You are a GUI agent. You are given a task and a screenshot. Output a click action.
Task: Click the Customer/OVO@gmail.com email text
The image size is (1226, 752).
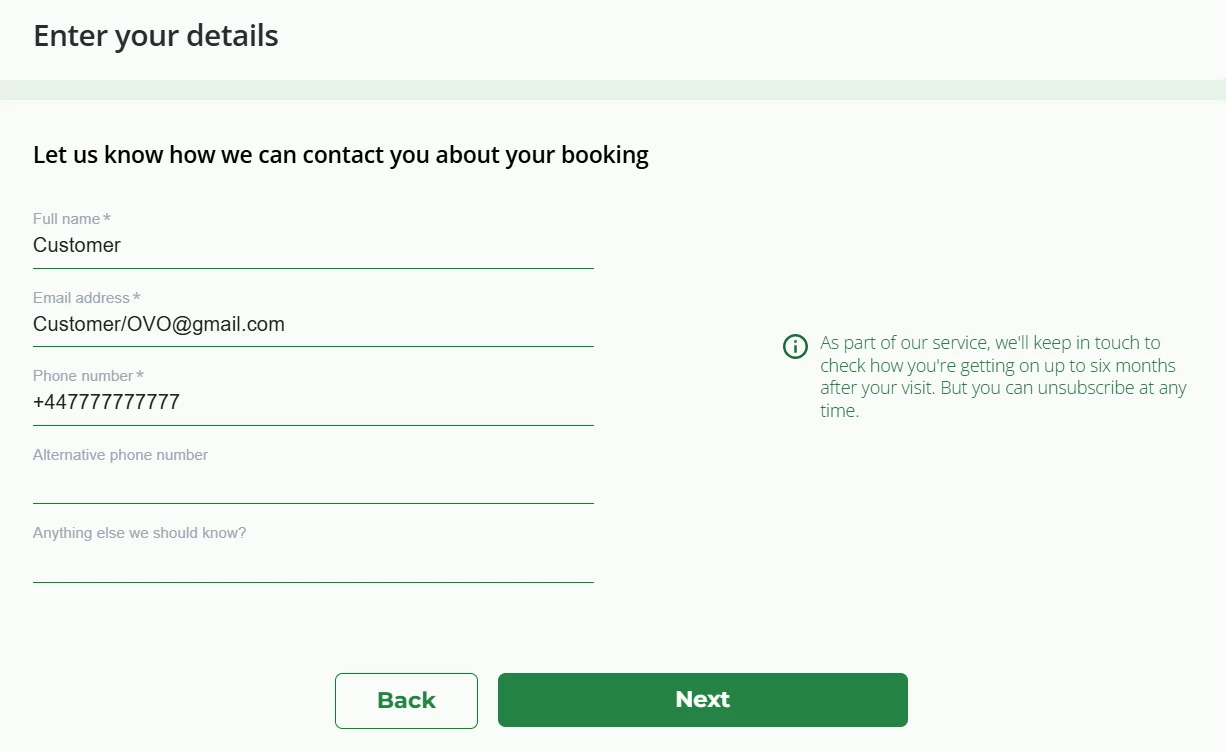click(x=159, y=325)
